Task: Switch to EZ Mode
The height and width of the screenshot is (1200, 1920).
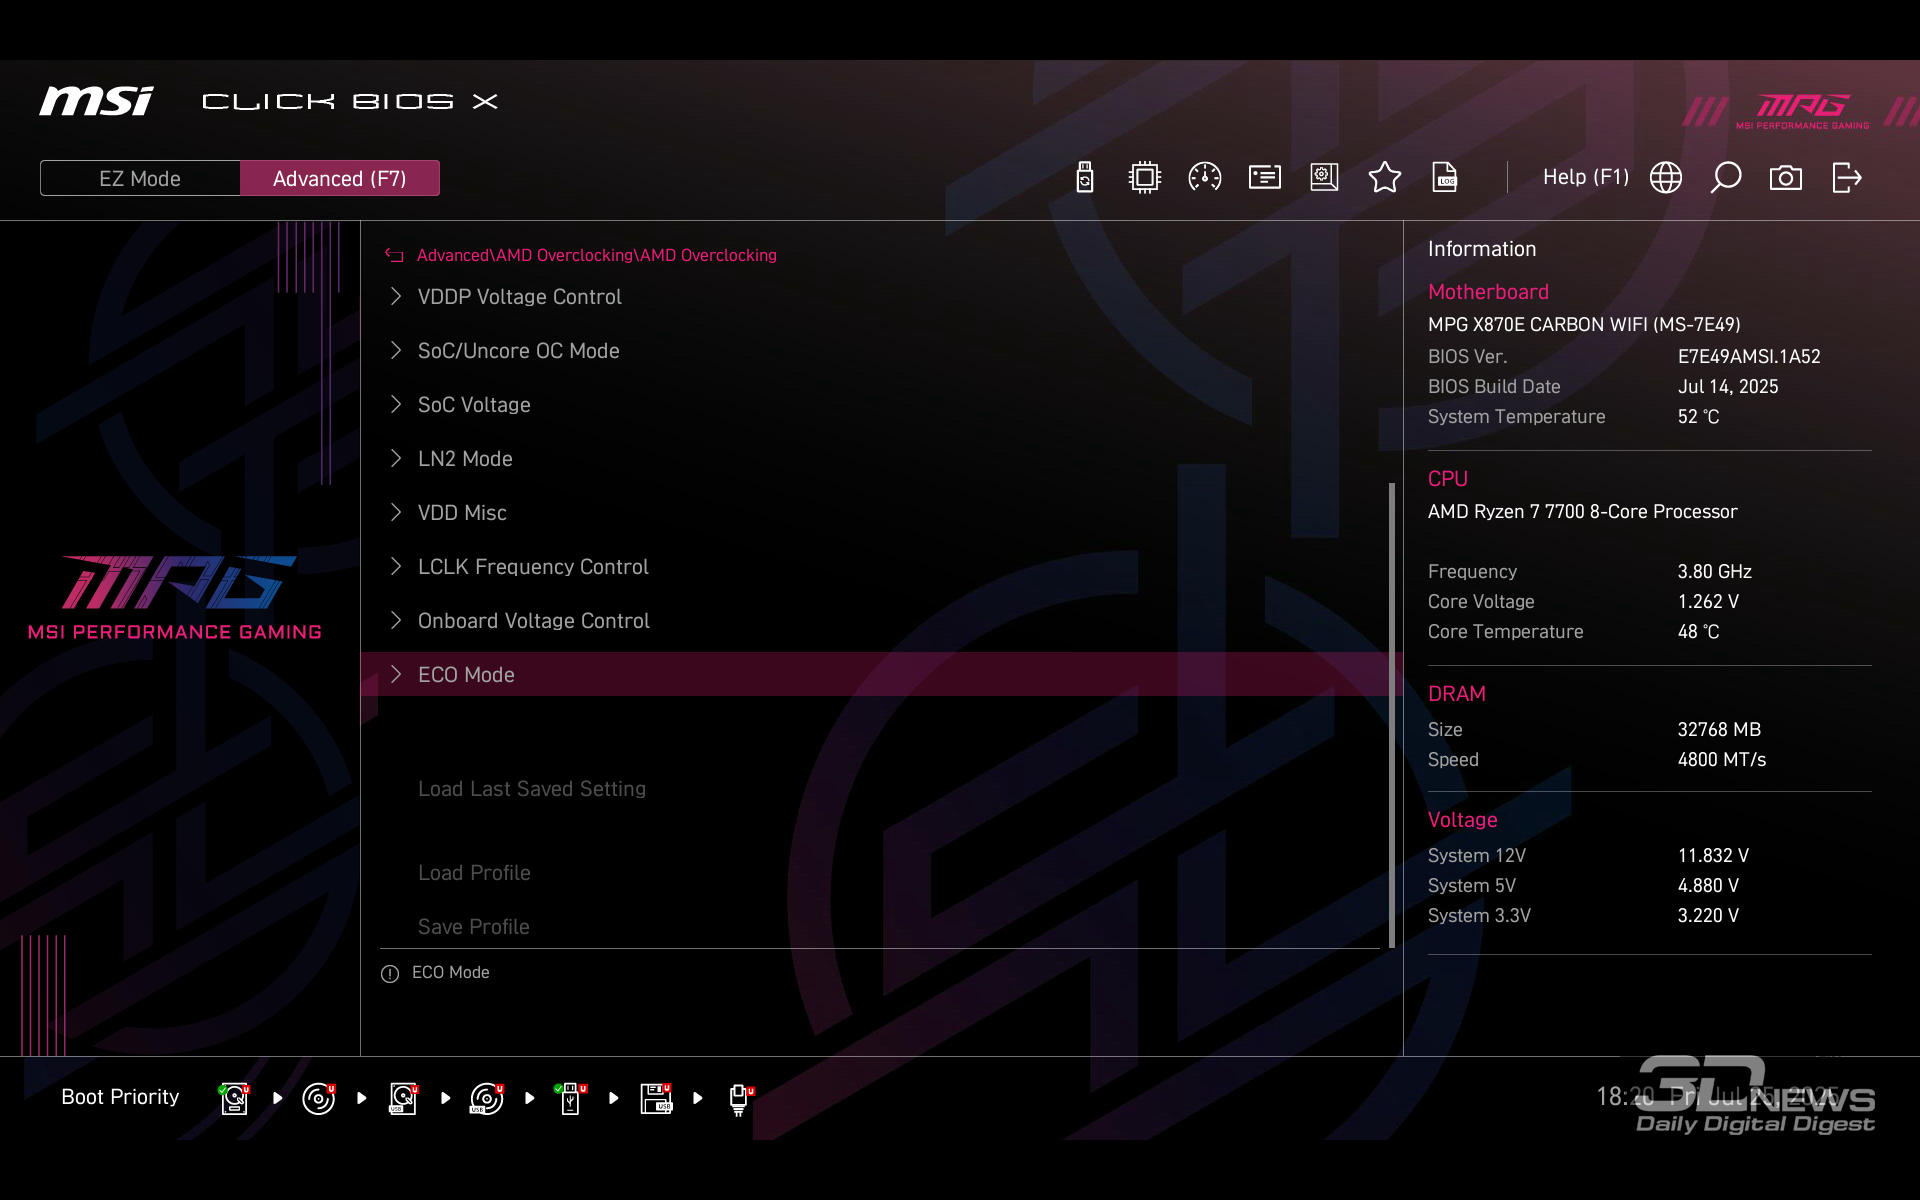Action: (140, 178)
